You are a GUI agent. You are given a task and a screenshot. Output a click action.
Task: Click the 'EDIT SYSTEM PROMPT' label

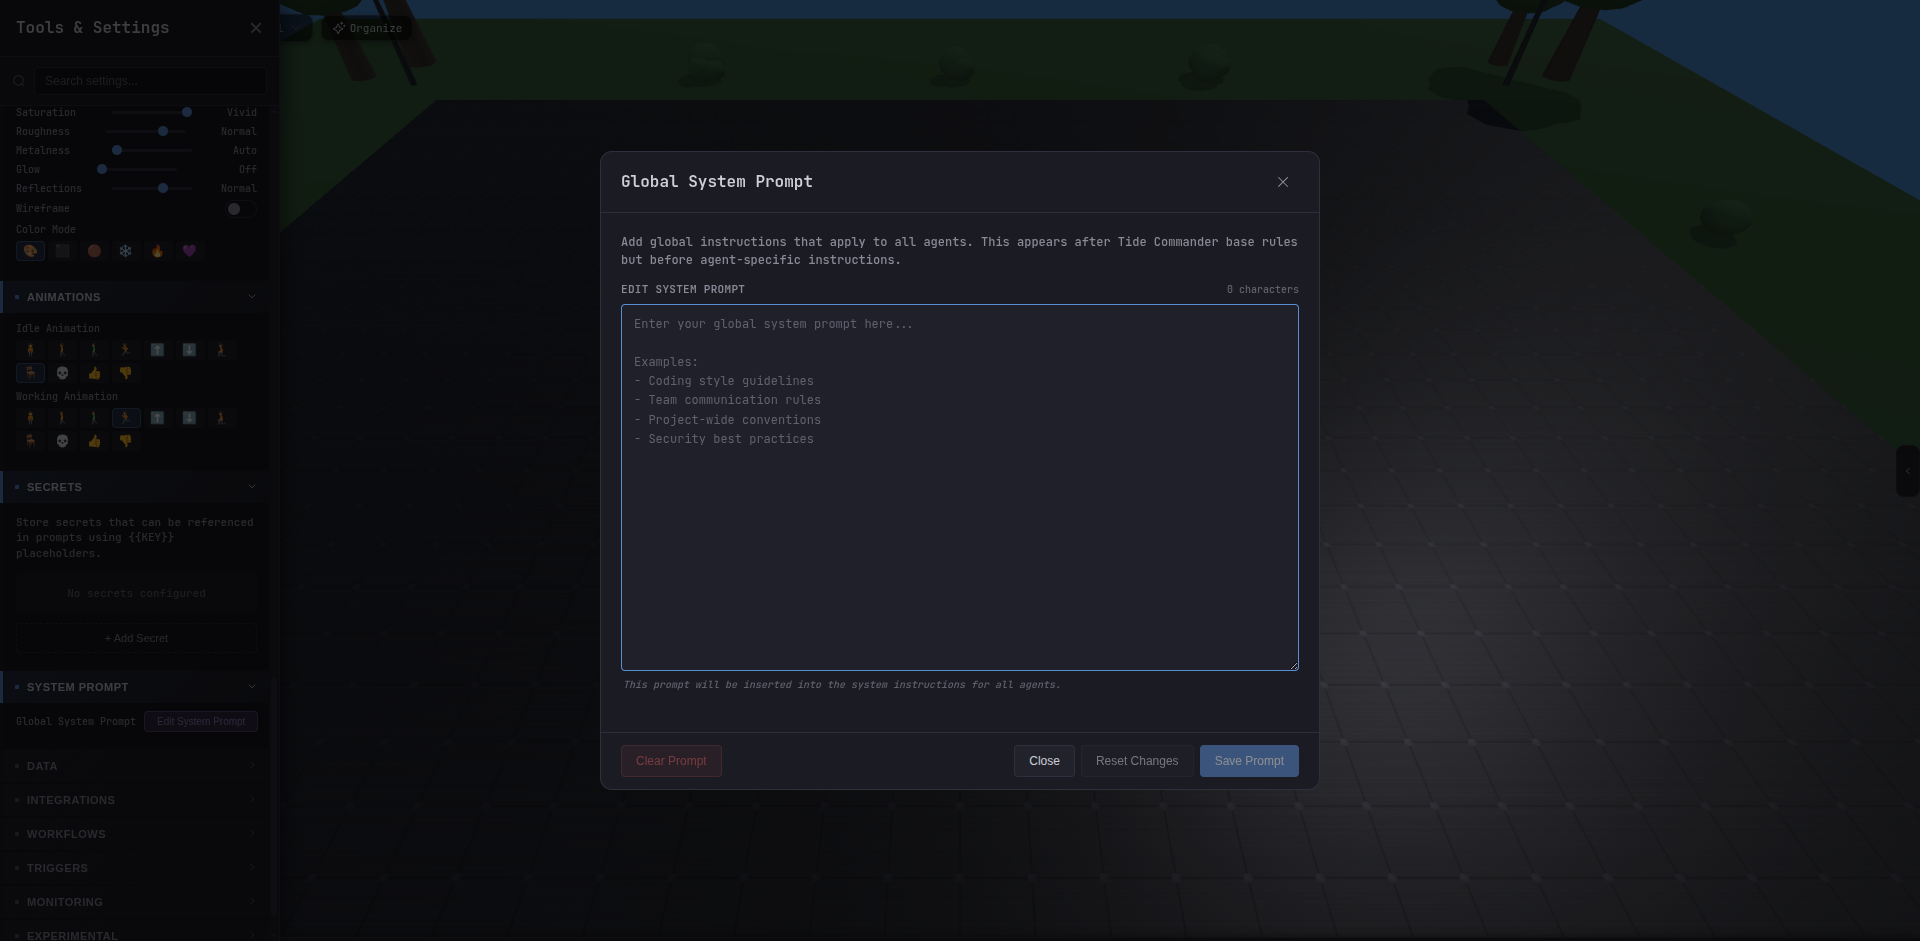(683, 289)
